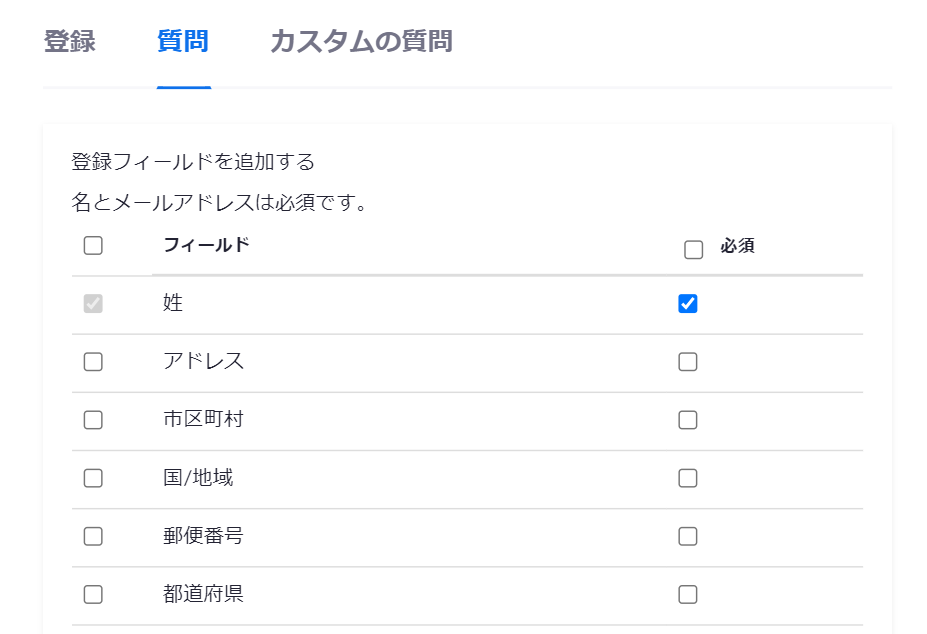Enable the アドレス field checkbox

pyautogui.click(x=93, y=362)
